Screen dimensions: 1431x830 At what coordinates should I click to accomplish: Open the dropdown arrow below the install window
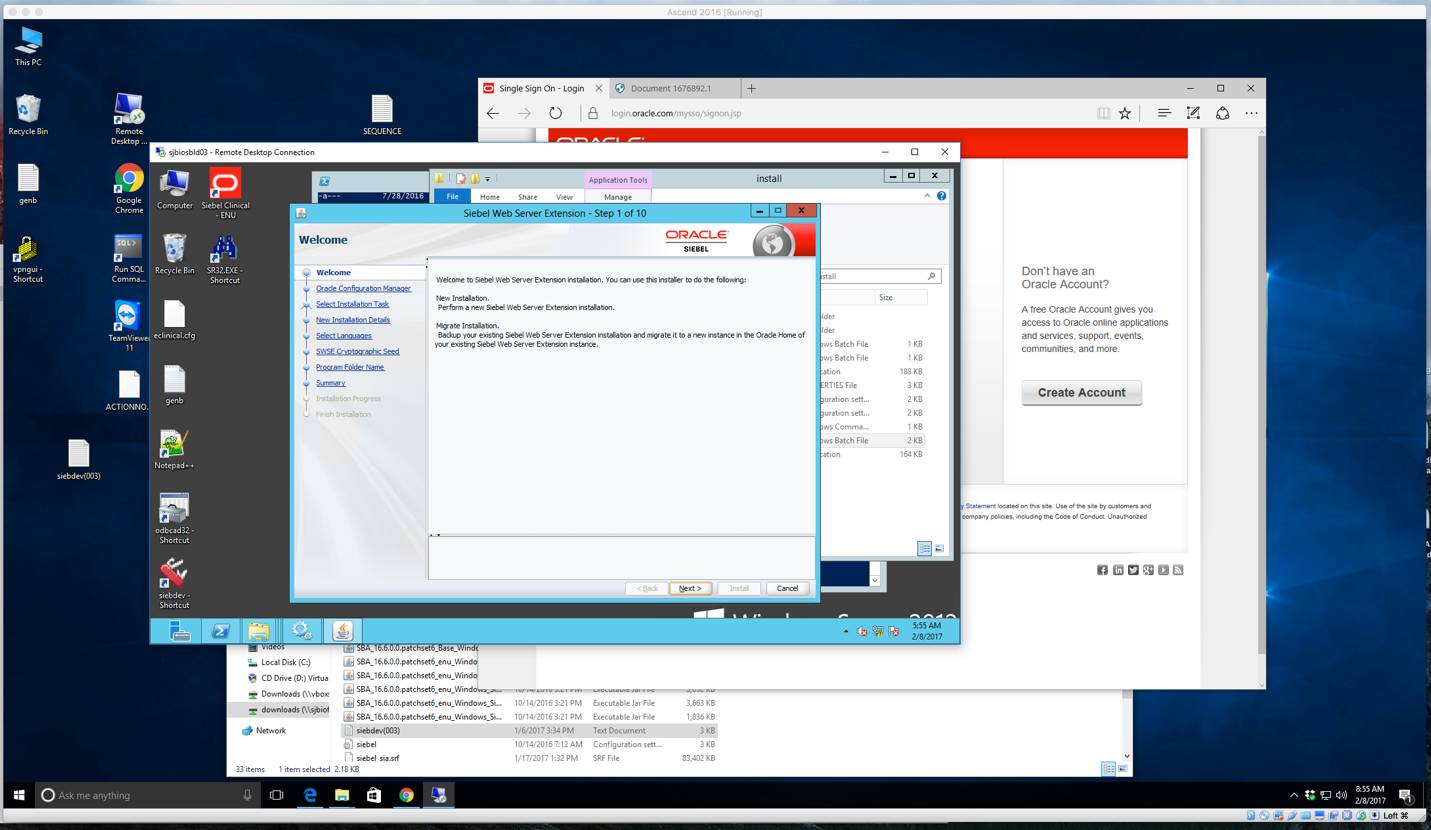875,580
